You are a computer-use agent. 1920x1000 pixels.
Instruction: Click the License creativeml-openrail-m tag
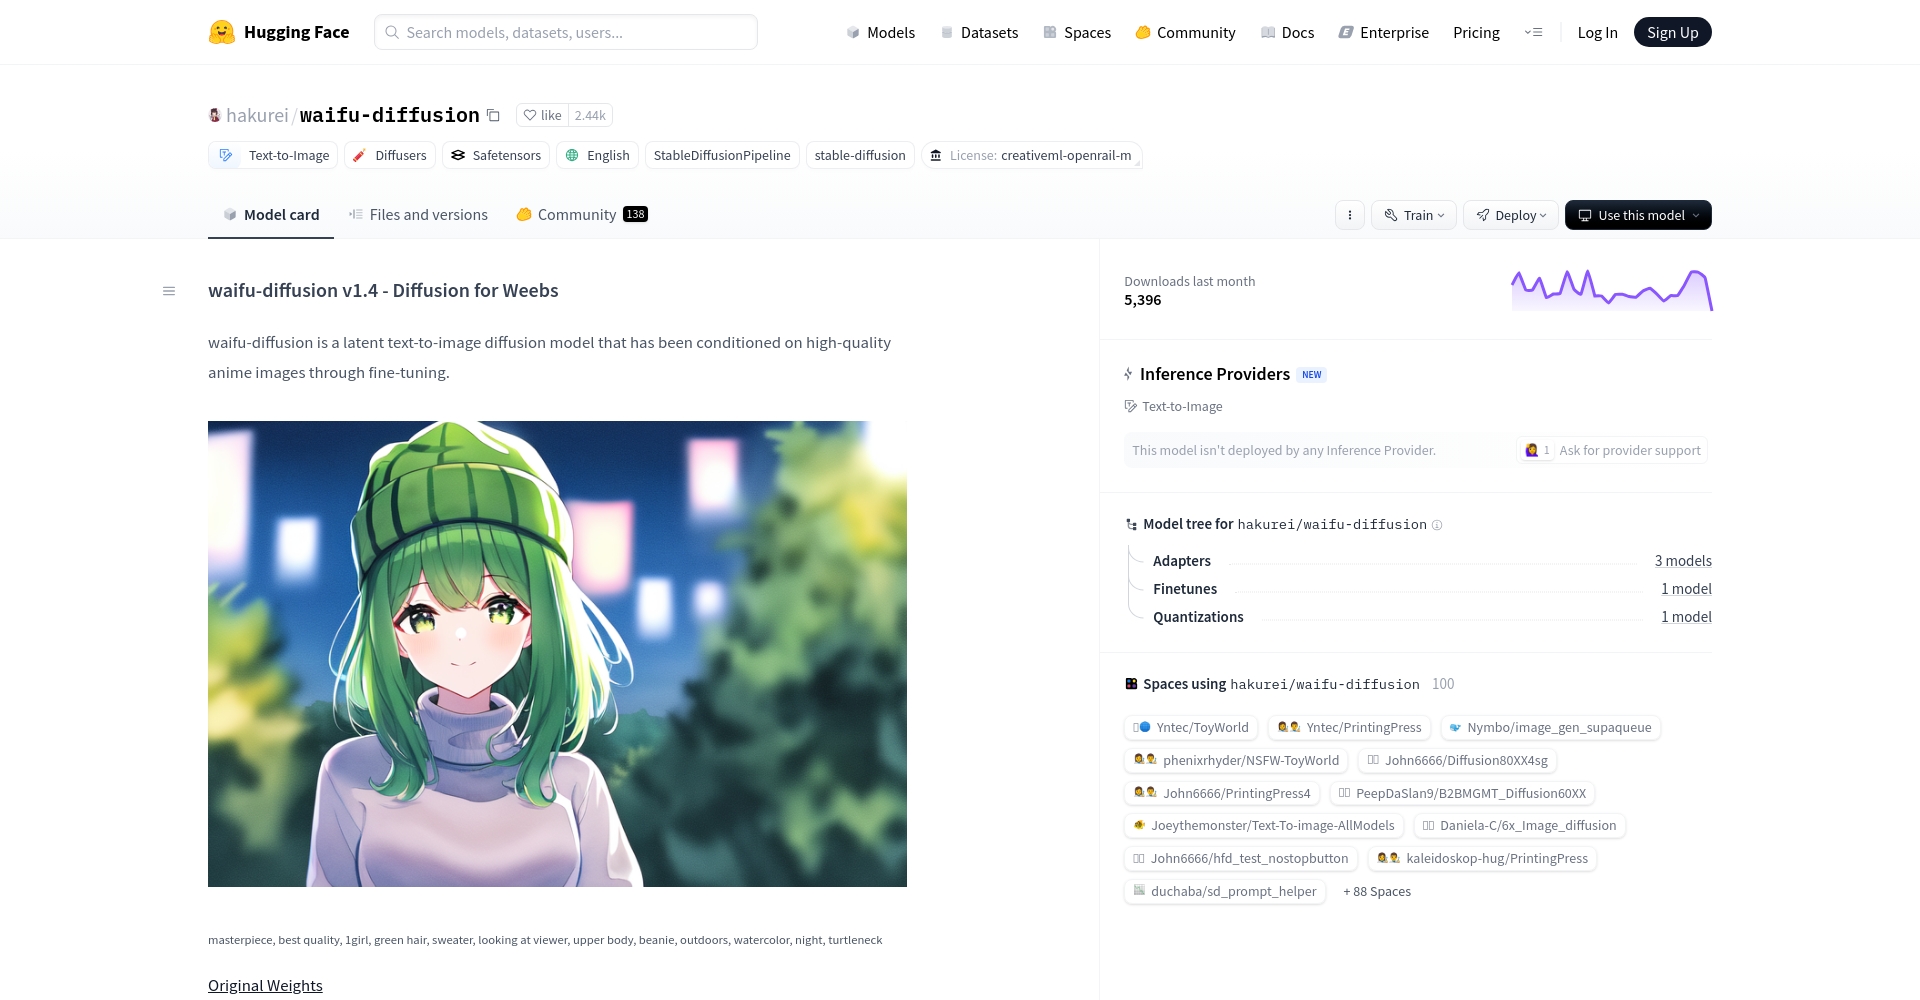[1031, 155]
